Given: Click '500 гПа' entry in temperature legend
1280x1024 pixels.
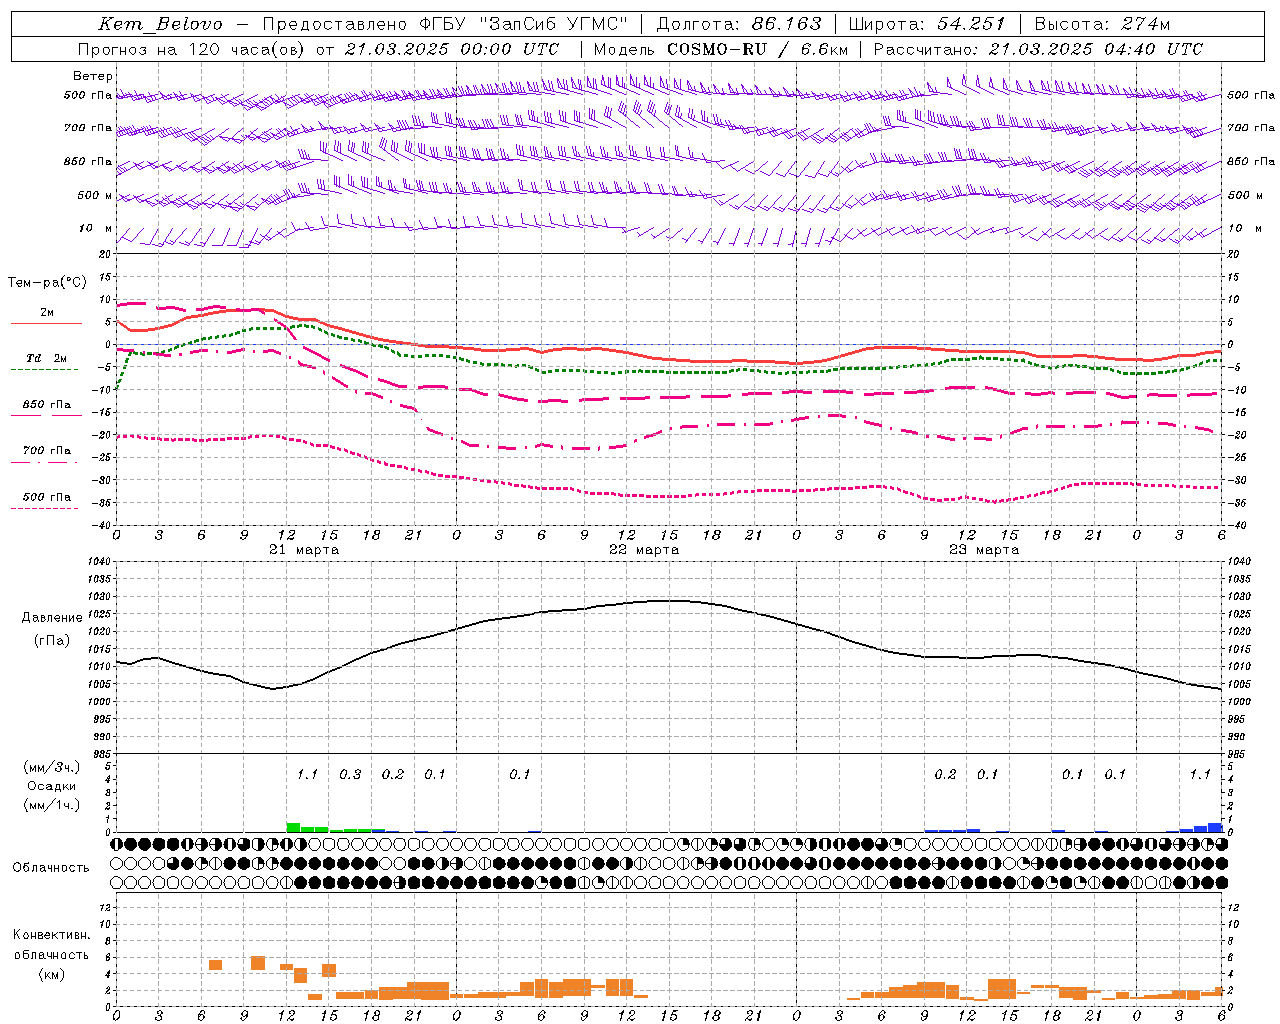Looking at the screenshot, I should 47,497.
